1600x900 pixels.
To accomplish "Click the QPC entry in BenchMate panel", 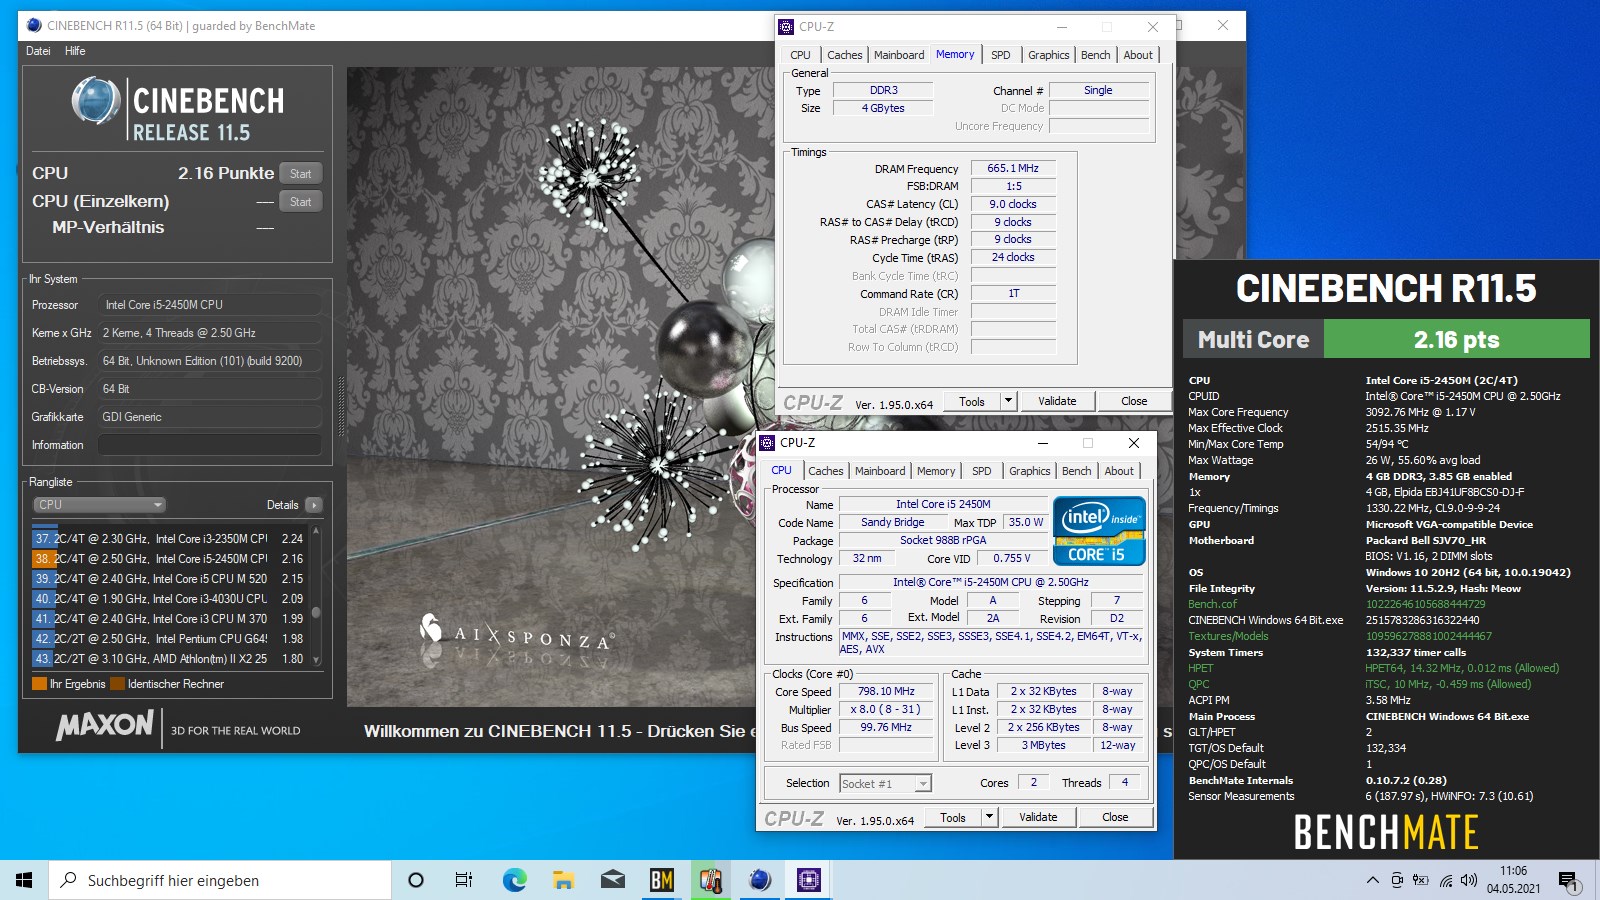I will pos(1198,684).
